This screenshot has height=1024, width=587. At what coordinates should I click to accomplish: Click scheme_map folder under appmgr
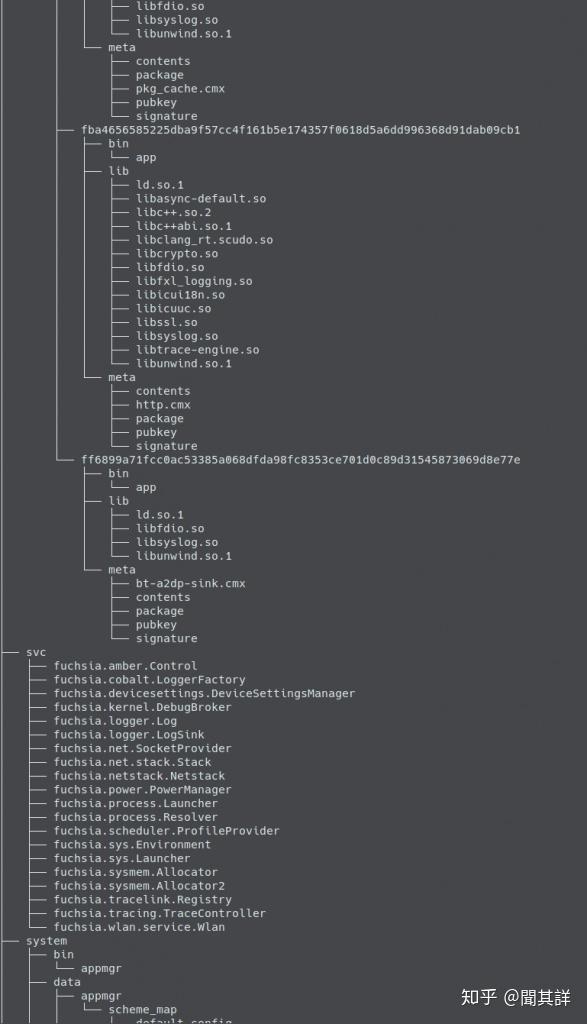[142, 1010]
